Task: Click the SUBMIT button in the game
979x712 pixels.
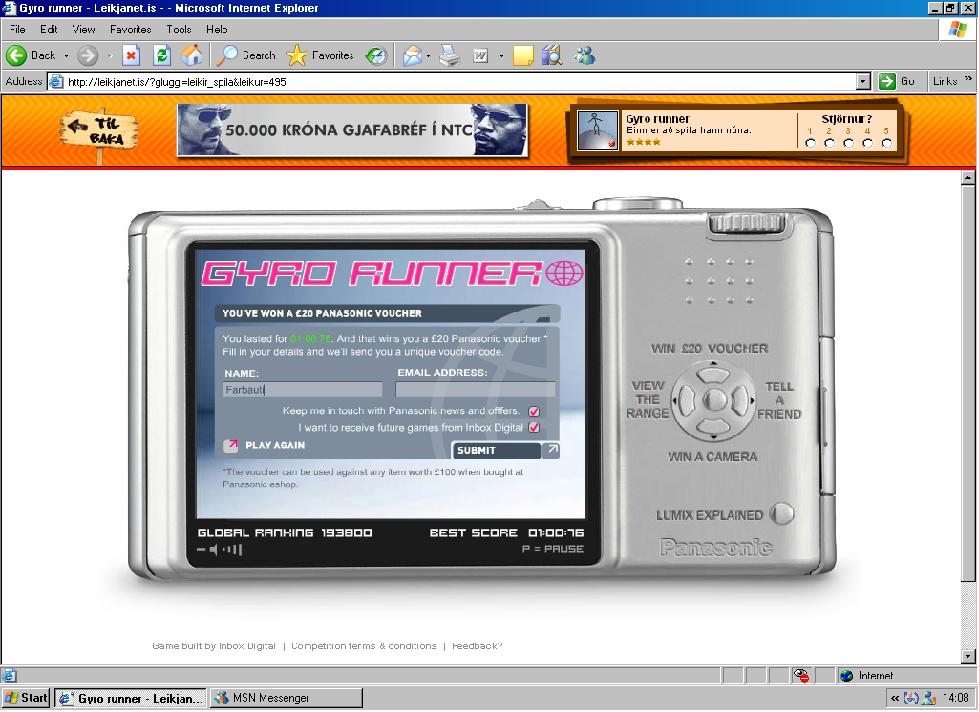Action: [x=505, y=450]
